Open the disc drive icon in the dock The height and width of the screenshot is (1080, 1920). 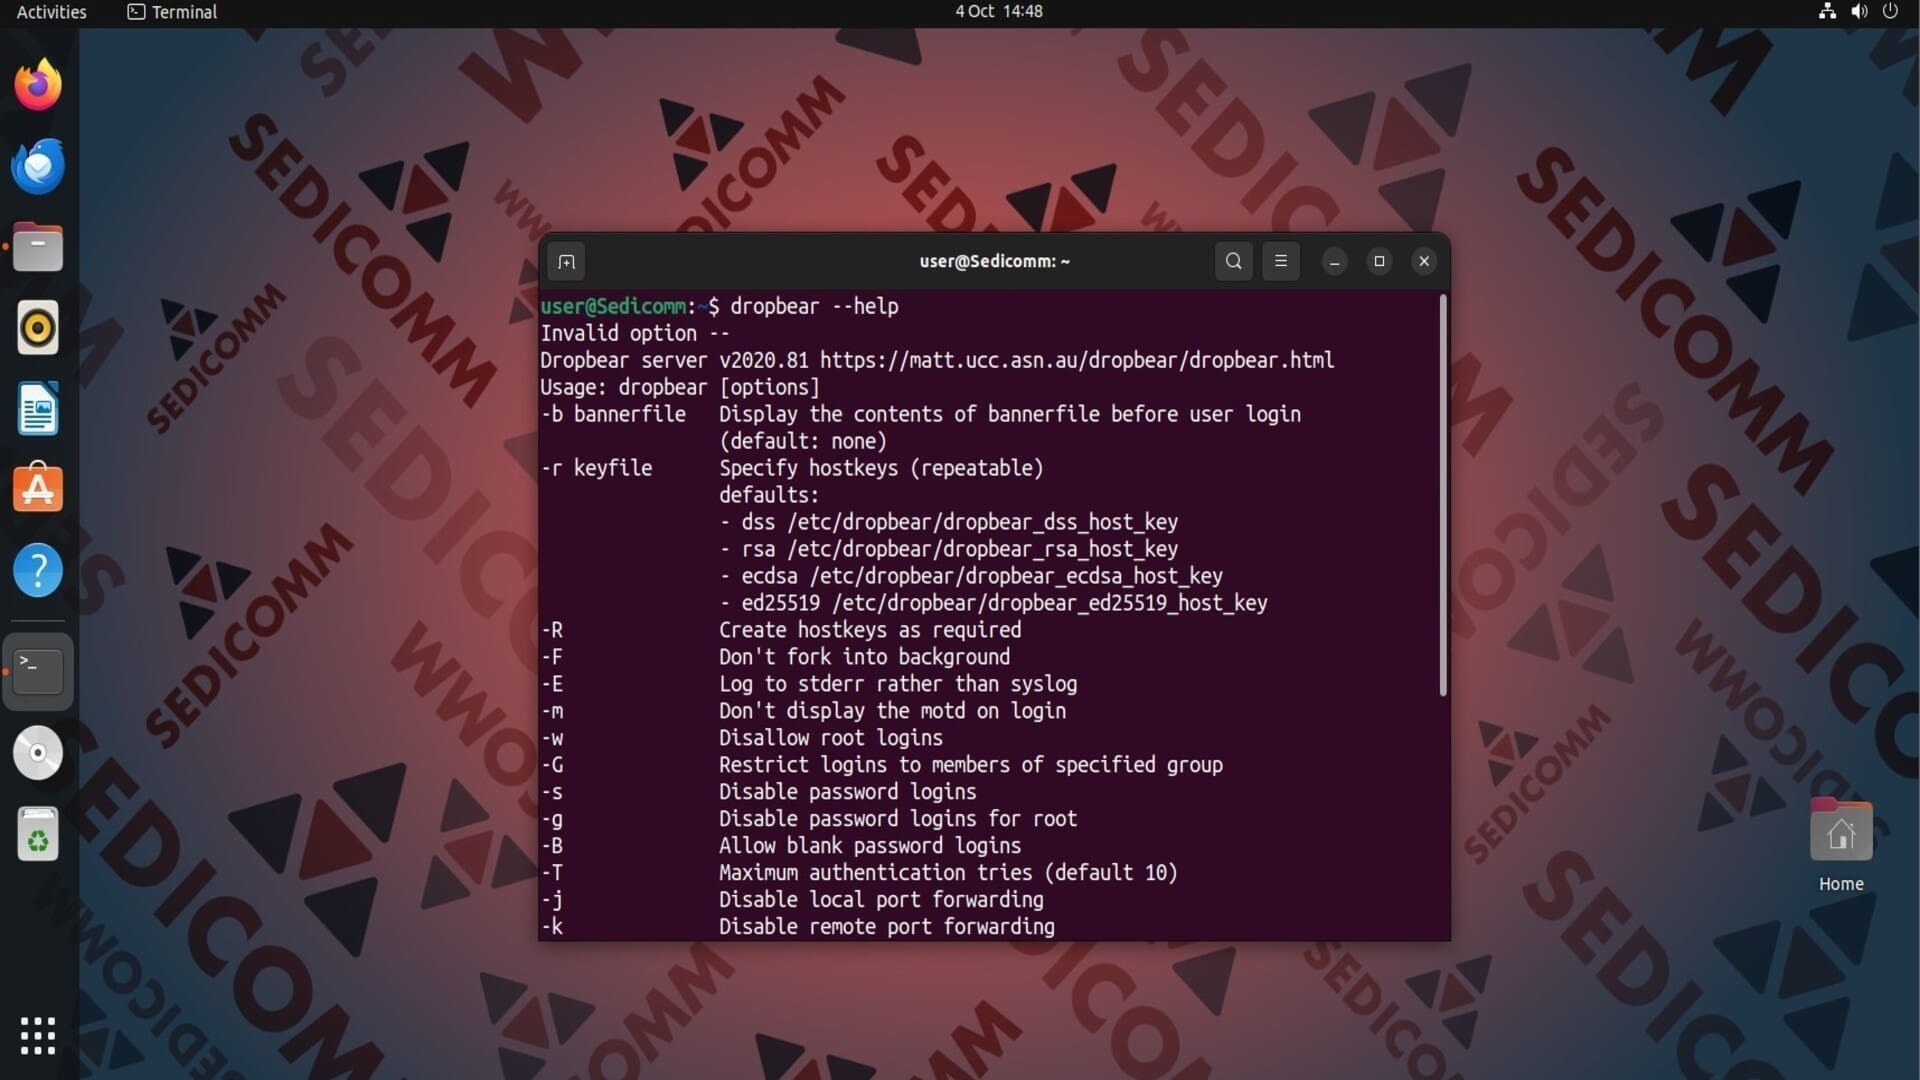click(38, 753)
